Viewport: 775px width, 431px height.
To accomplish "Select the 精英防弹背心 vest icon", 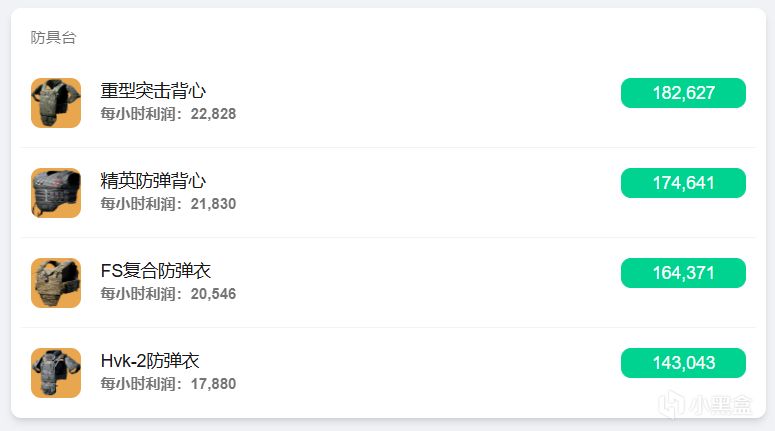I will [x=56, y=193].
